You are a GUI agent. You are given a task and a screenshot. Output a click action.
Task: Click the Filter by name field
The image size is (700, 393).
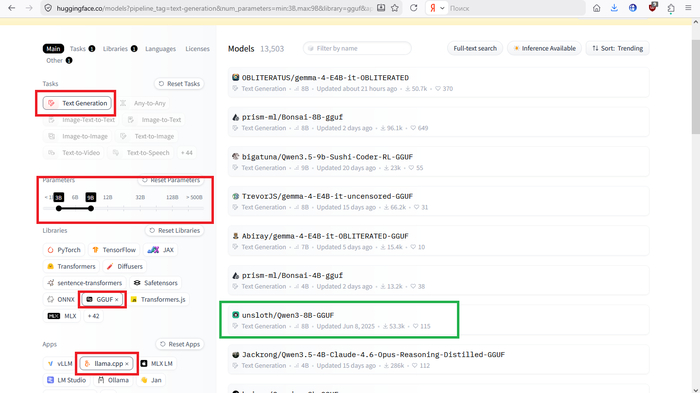click(x=357, y=48)
